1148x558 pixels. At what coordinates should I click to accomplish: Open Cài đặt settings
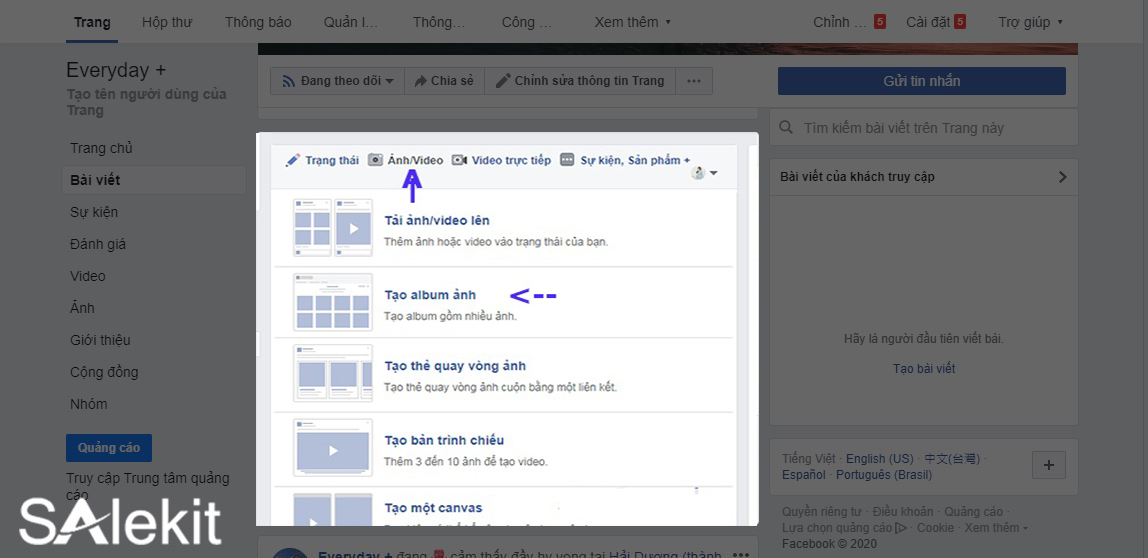936,22
